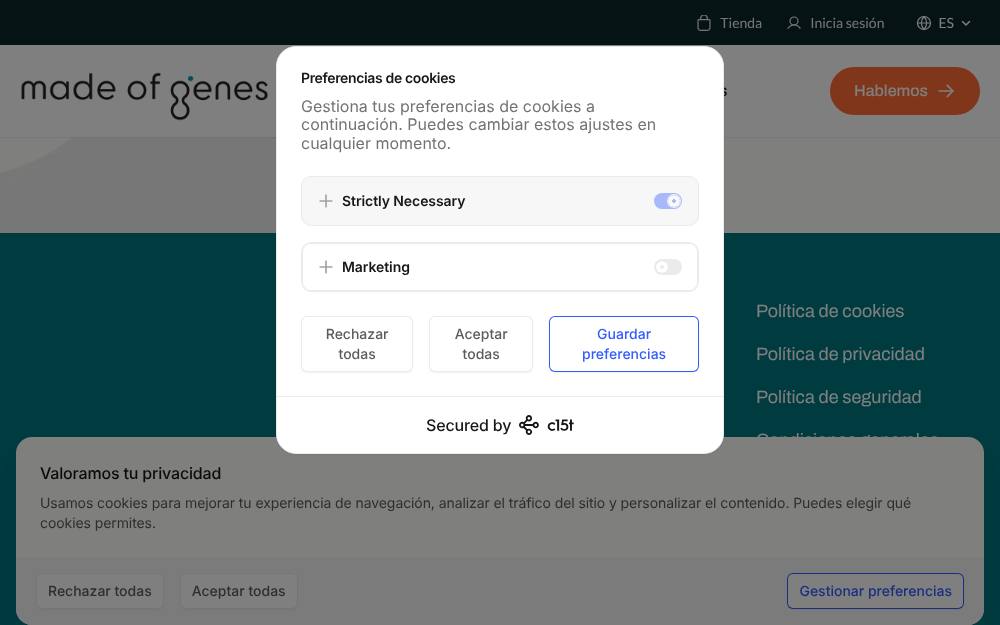
Task: Click Rechazar todas in the preferences dialog
Action: tap(357, 344)
